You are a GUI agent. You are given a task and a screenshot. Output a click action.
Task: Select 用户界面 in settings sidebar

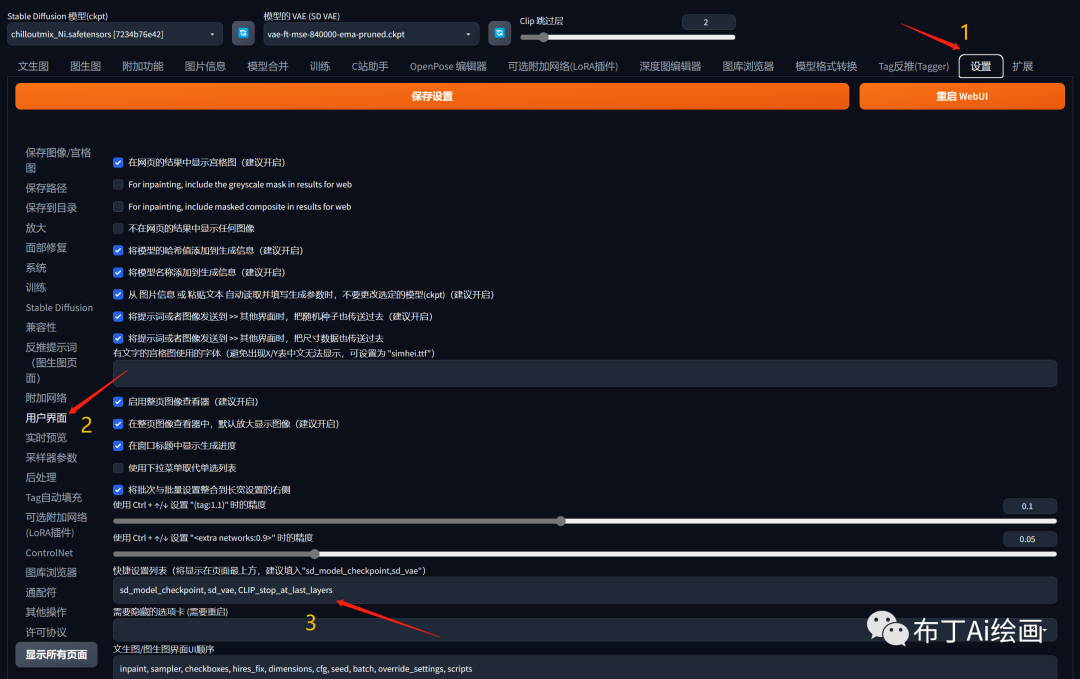click(x=46, y=418)
